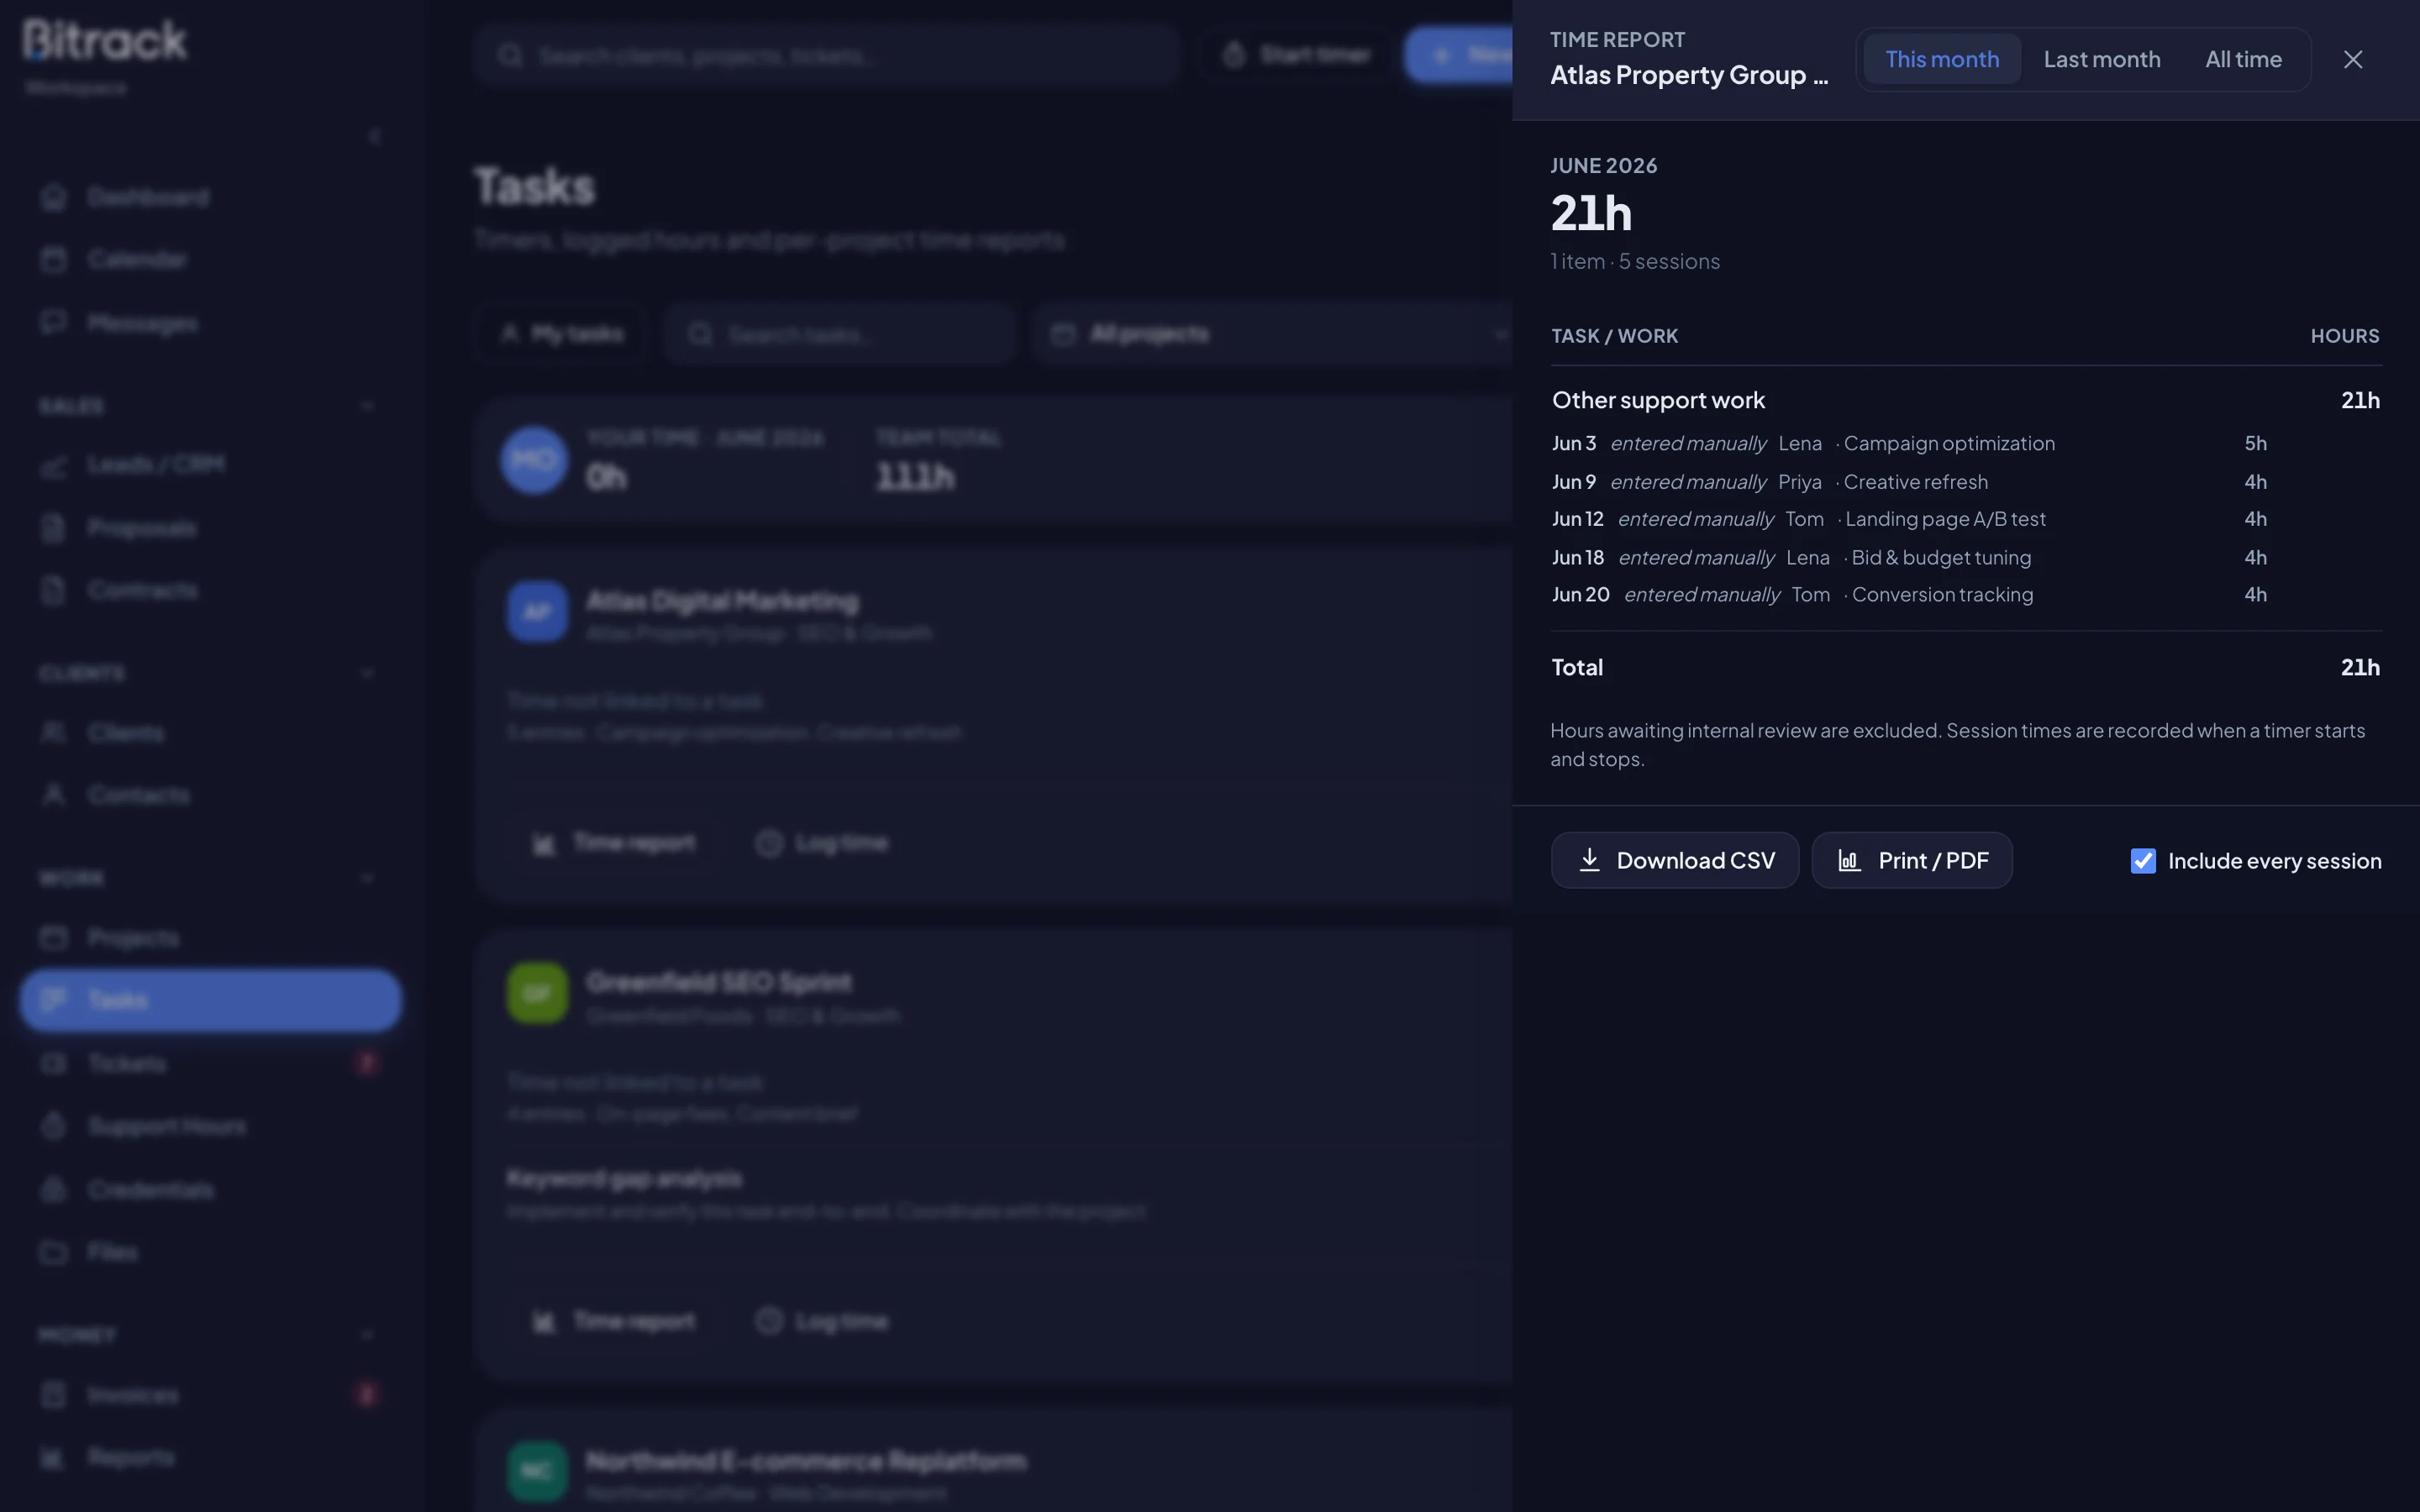Image resolution: width=2420 pixels, height=1512 pixels.
Task: Collapse the SALES sidebar section
Action: (367, 406)
